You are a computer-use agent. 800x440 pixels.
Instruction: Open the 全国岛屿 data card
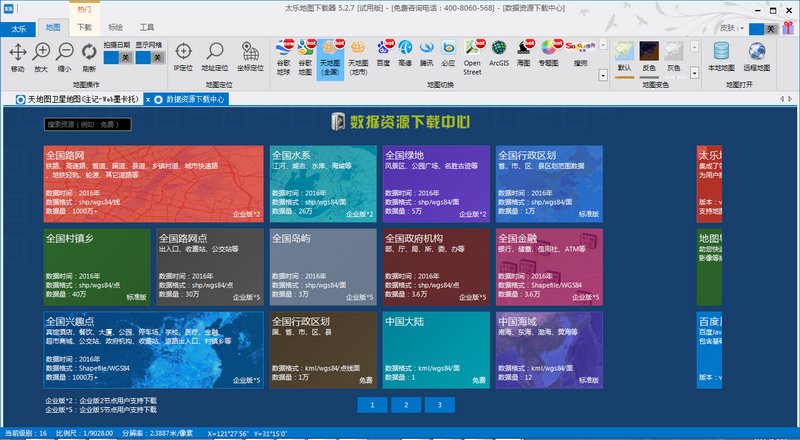323,267
